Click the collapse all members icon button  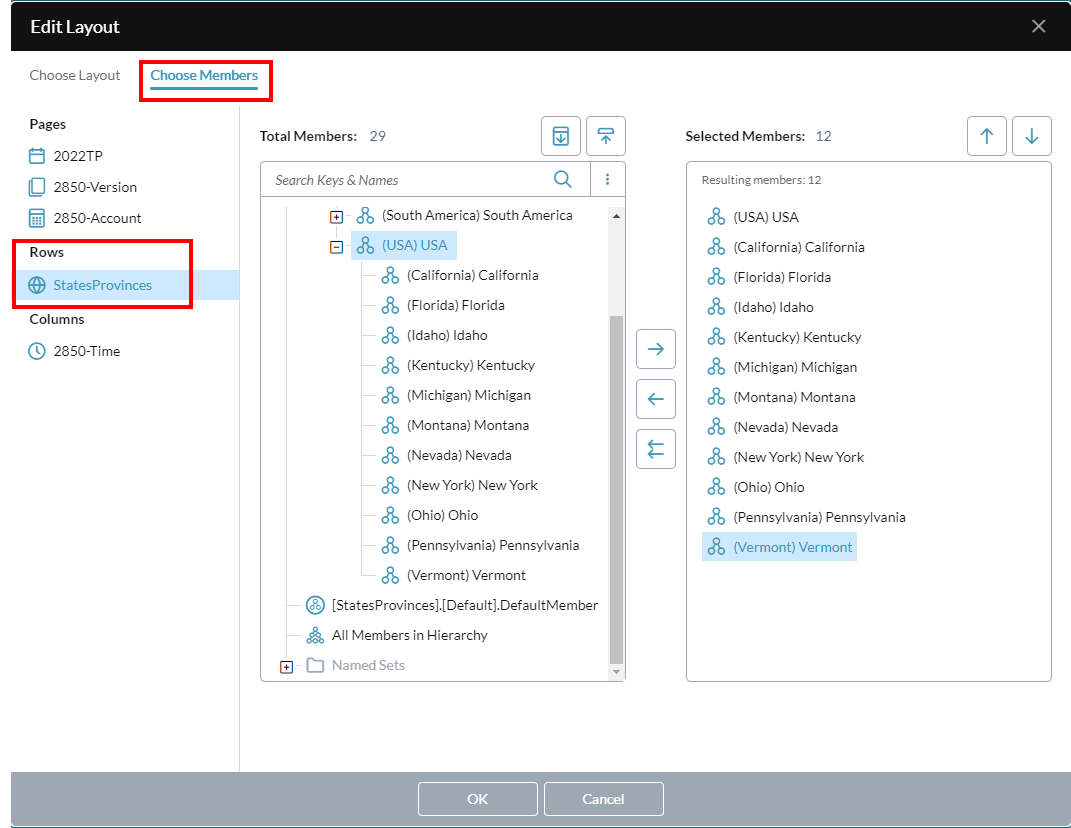pyautogui.click(x=606, y=136)
